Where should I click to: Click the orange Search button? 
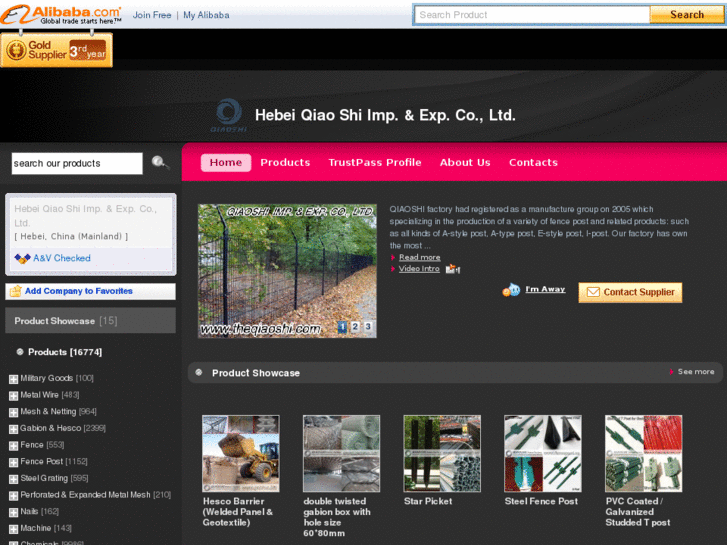point(687,14)
